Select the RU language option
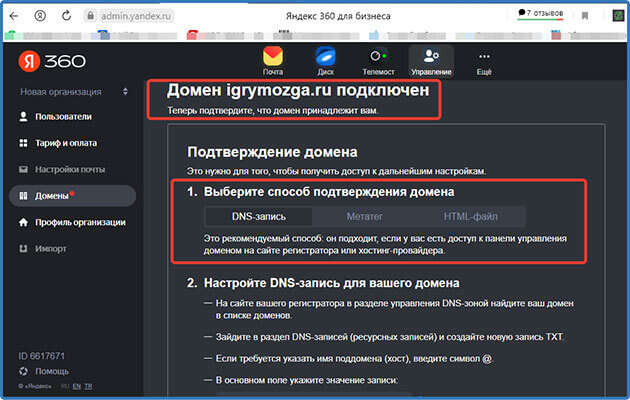Viewport: 630px width, 400px height. (65, 386)
